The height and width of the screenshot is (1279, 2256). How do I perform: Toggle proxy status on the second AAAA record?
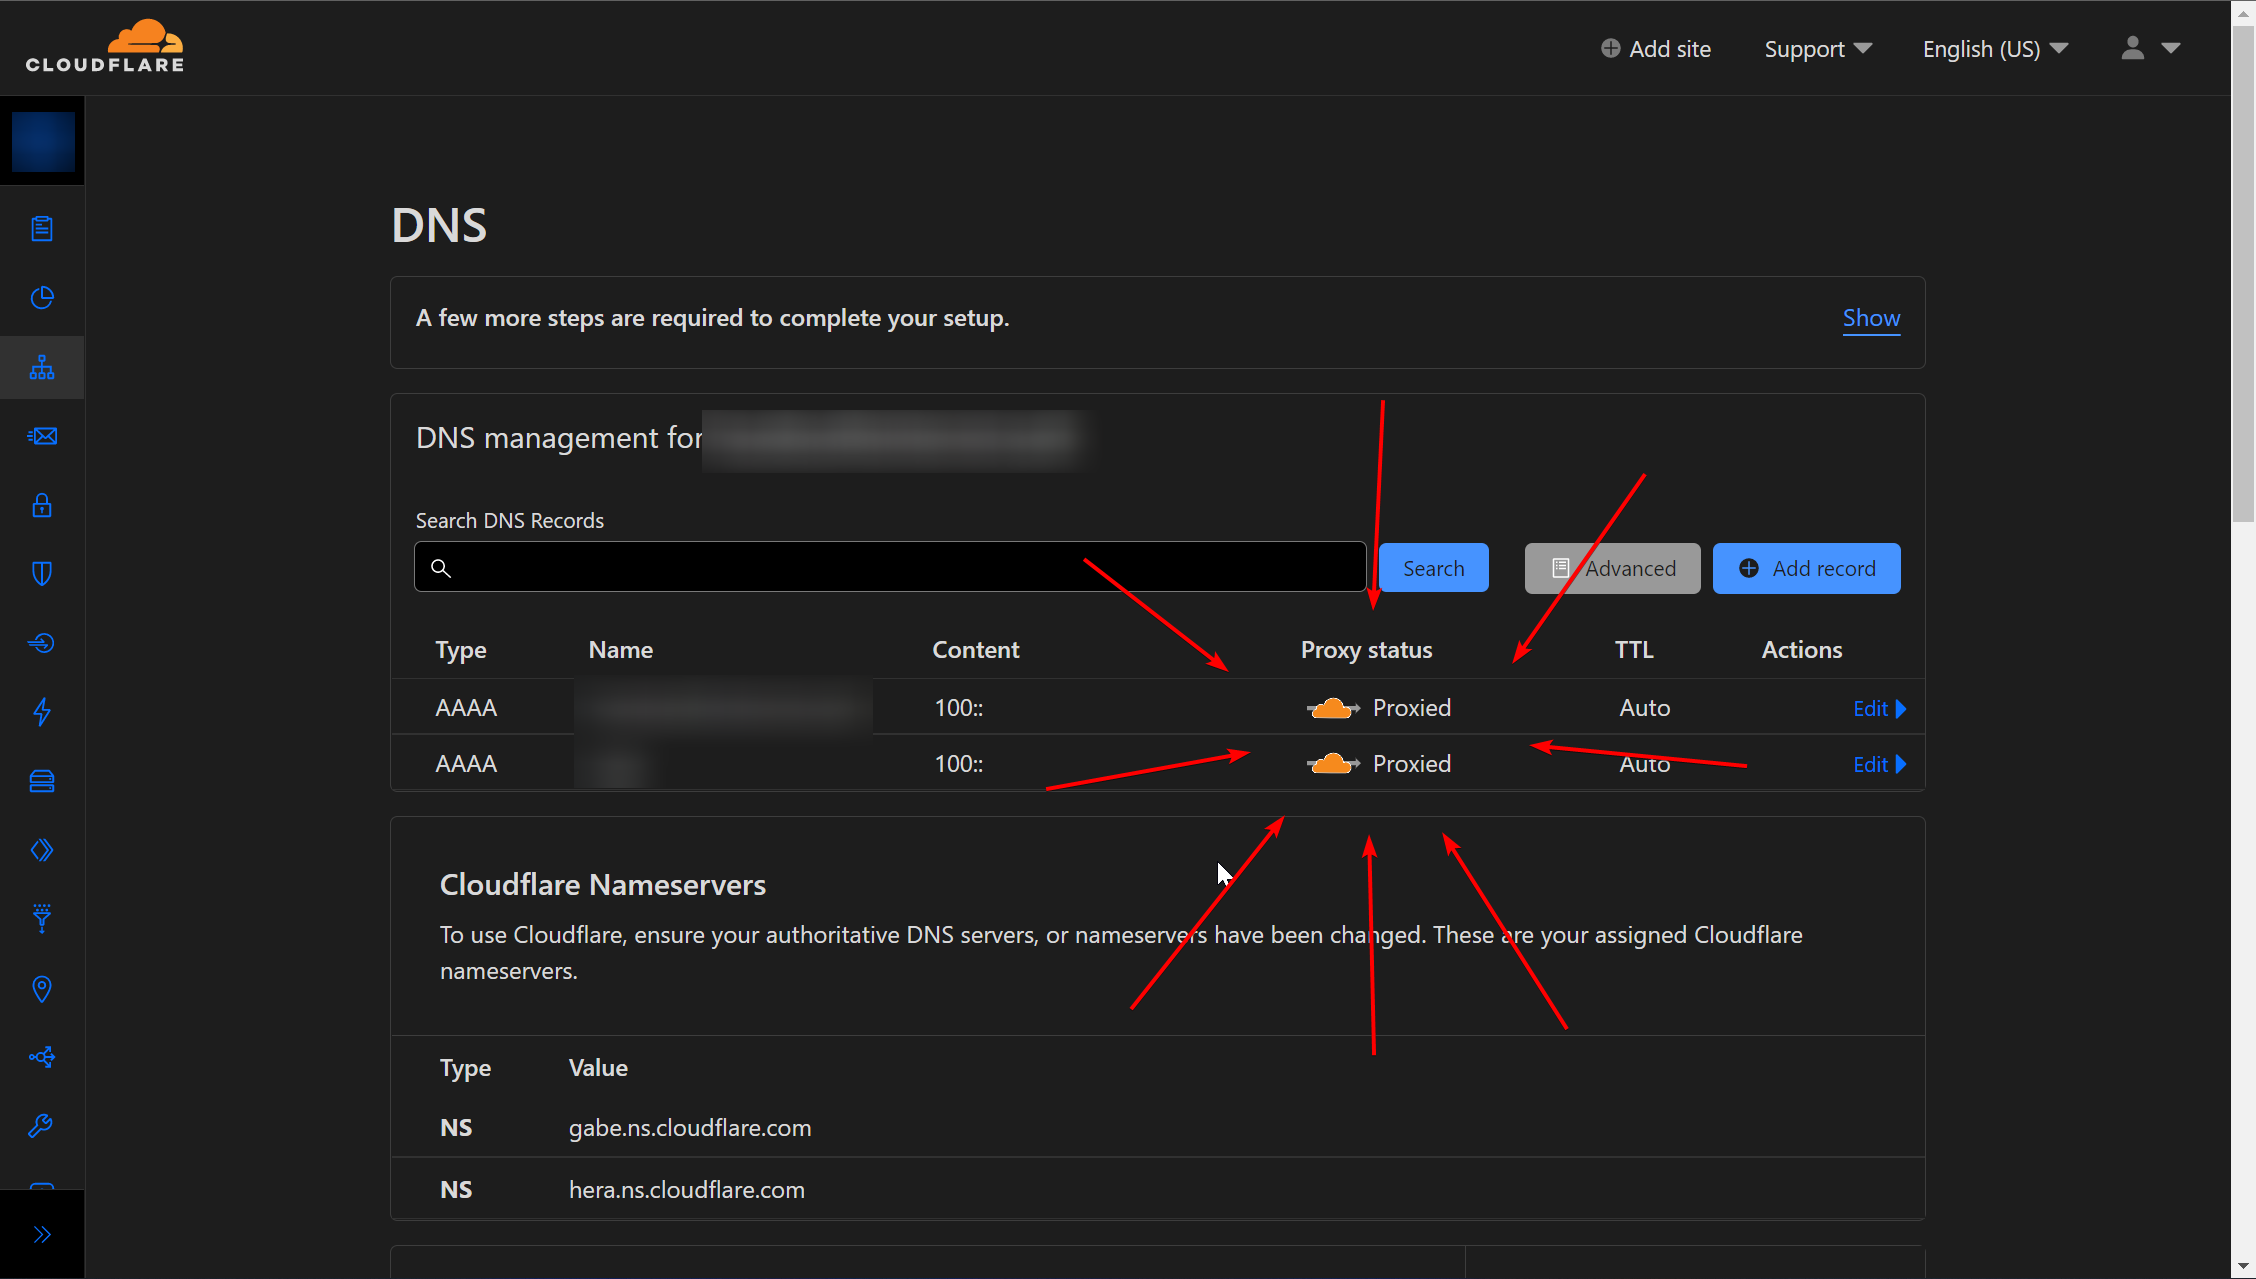(x=1333, y=763)
